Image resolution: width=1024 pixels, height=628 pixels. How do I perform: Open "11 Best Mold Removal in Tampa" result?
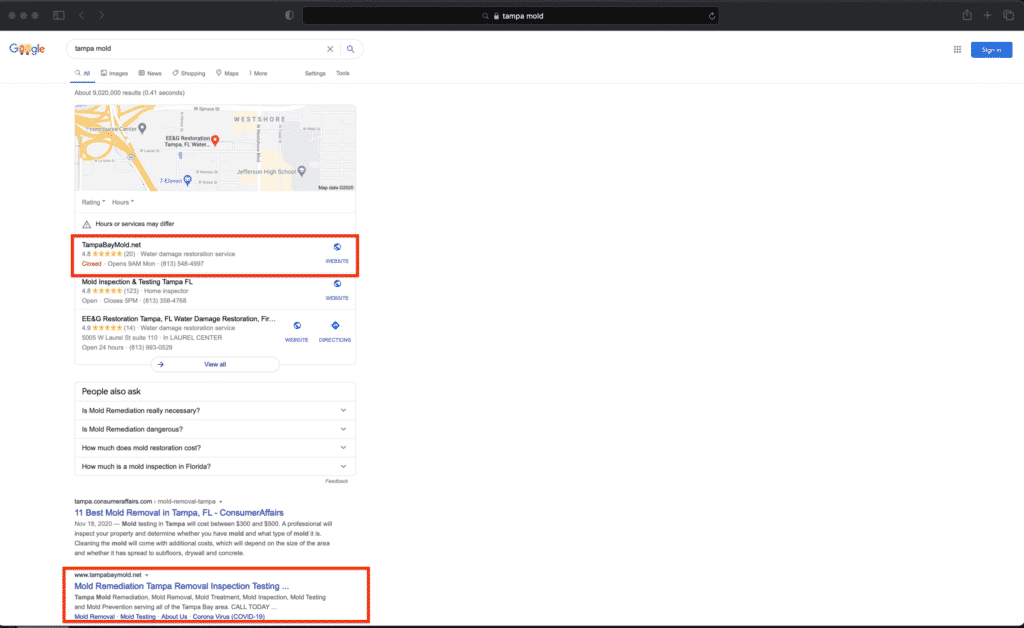(x=179, y=513)
